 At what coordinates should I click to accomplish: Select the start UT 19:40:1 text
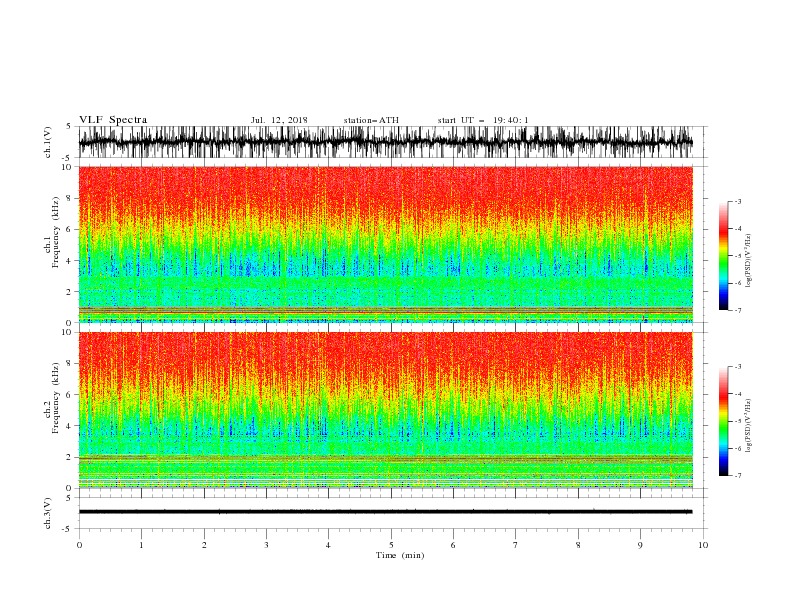coord(483,120)
